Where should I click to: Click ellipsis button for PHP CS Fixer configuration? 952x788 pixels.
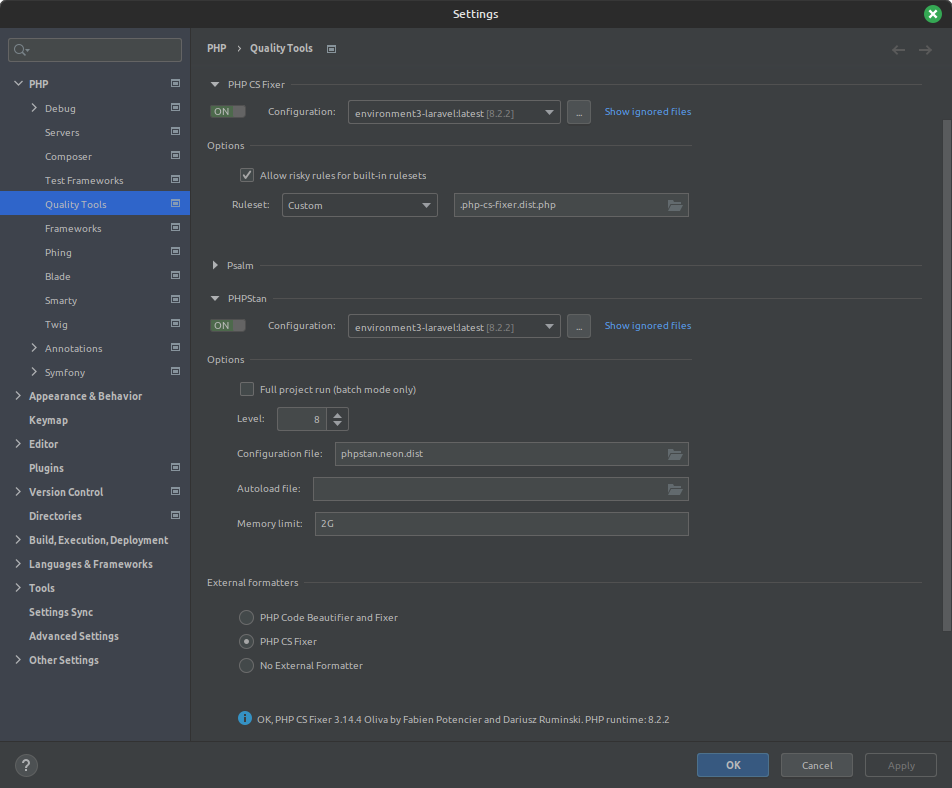click(579, 112)
